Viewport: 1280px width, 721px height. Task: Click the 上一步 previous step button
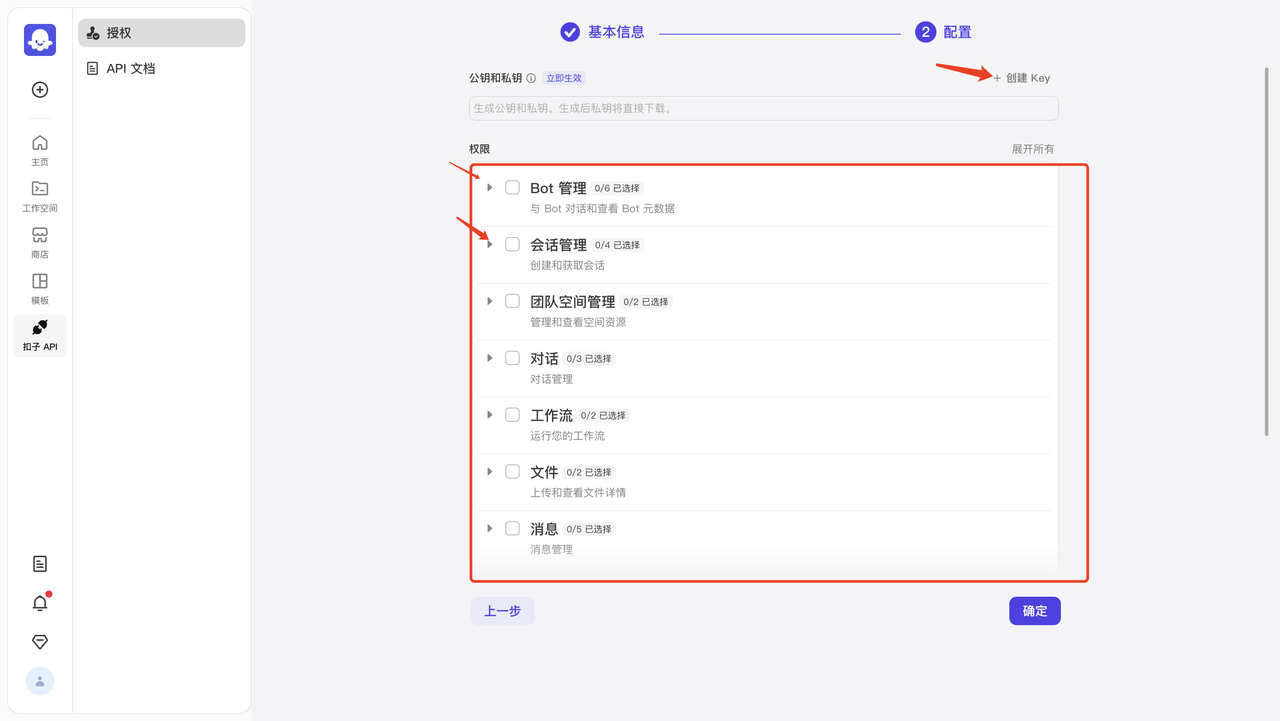pyautogui.click(x=503, y=611)
